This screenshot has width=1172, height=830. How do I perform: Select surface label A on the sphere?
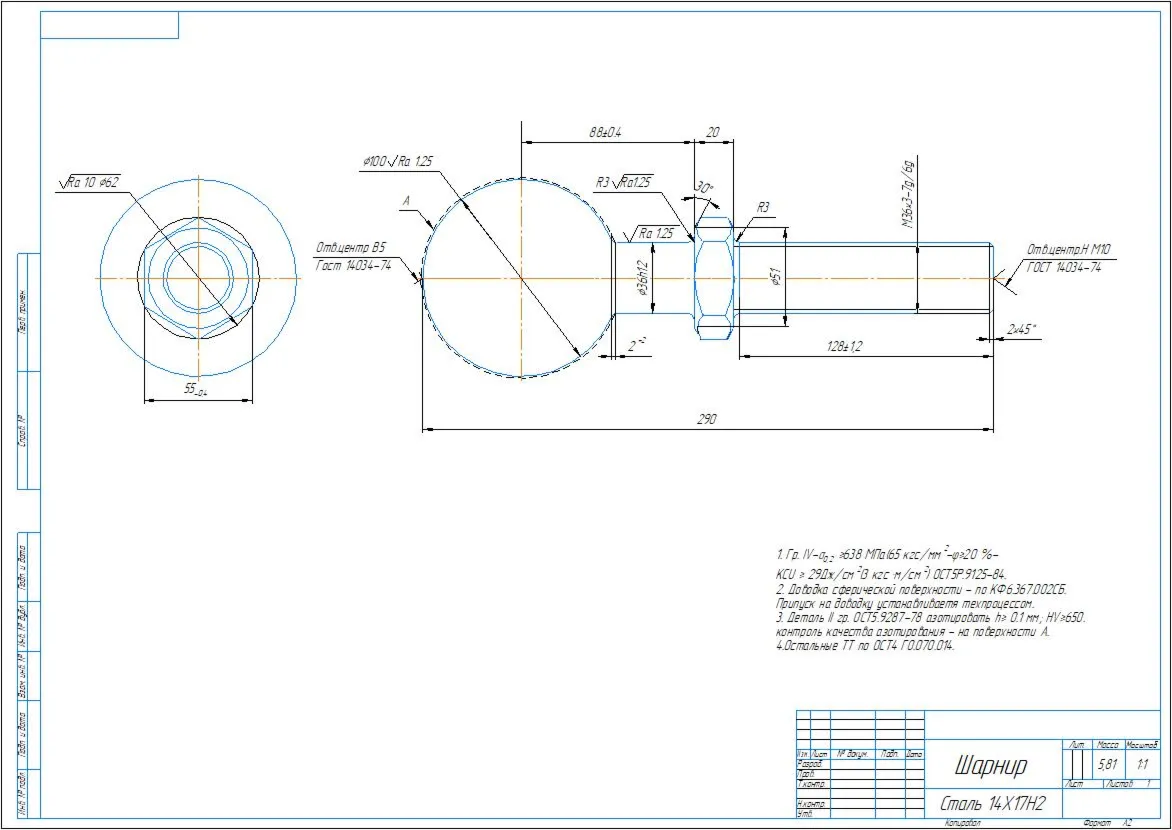(407, 201)
